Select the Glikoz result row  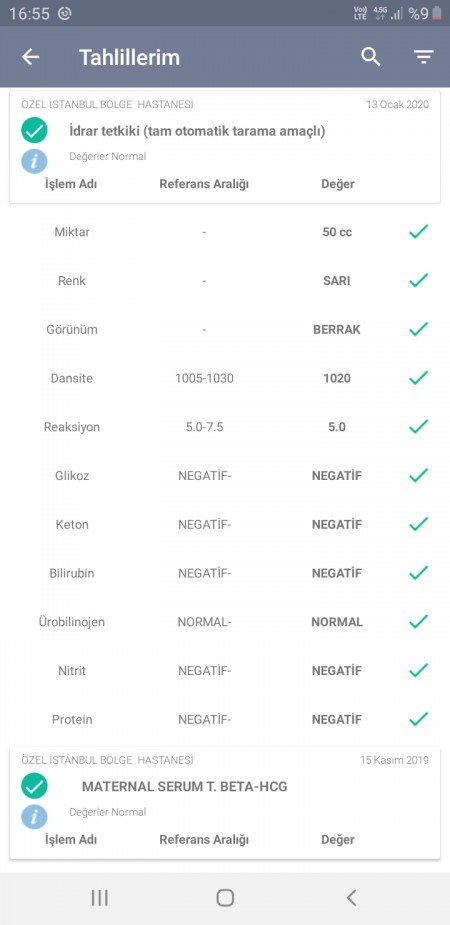click(225, 475)
